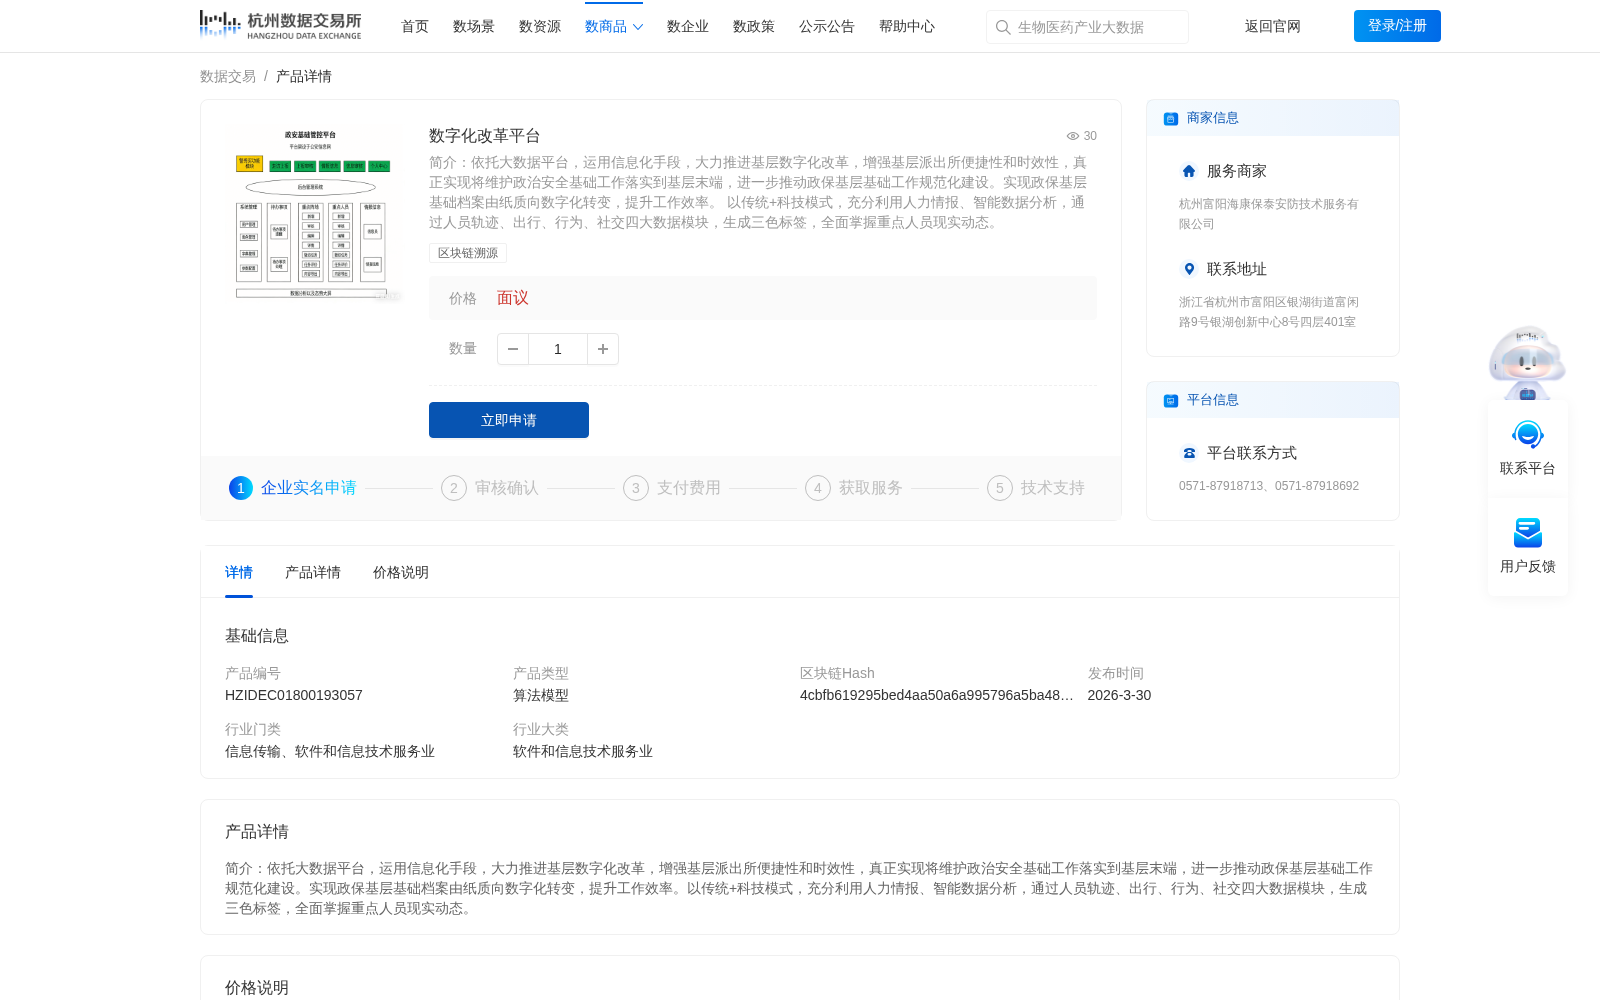
Task: Click the quantity input field
Action: pos(558,349)
